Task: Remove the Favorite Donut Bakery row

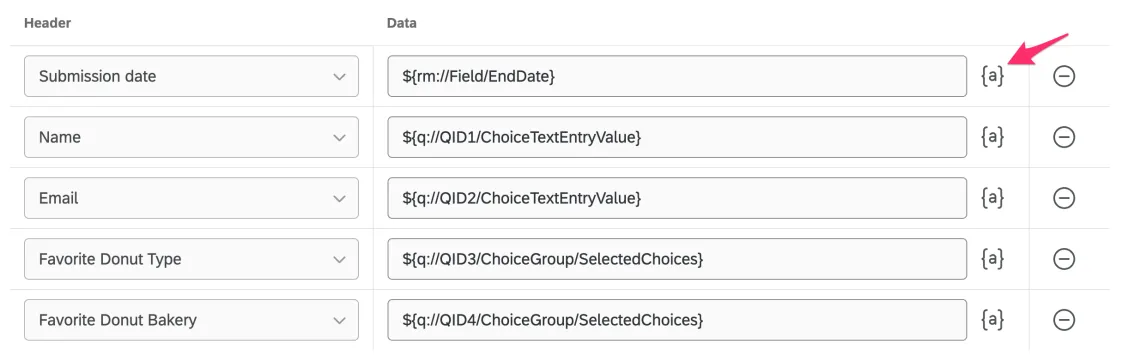Action: (x=1064, y=320)
